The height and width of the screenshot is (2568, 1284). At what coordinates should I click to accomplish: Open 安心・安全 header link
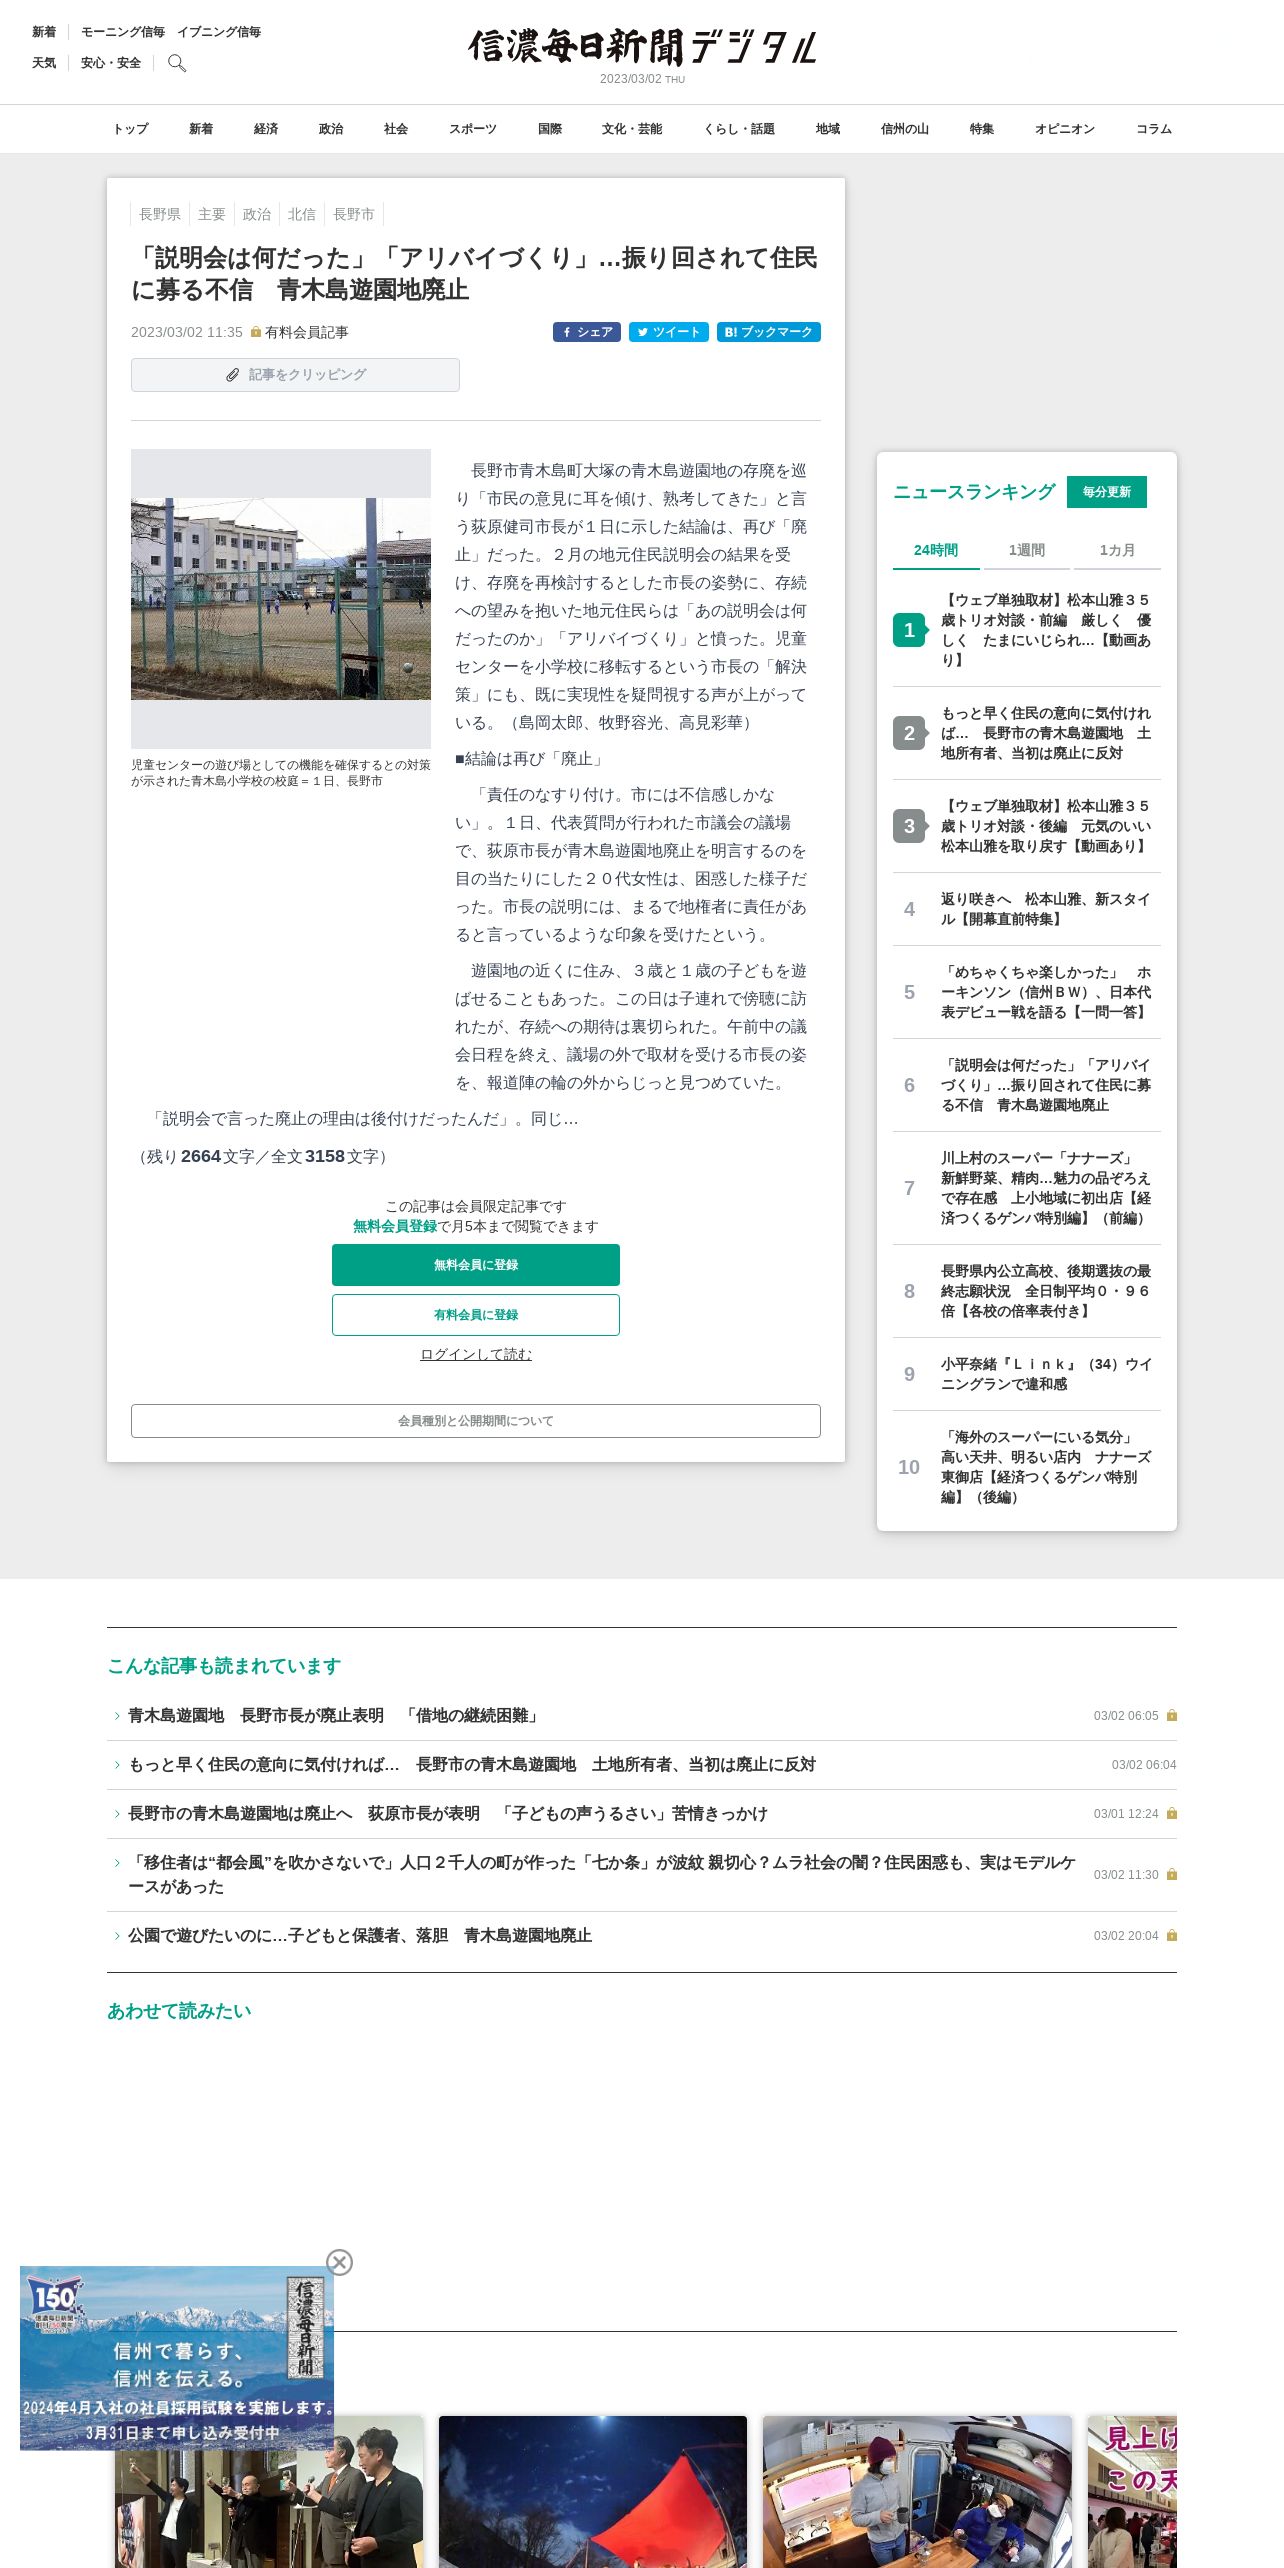(x=111, y=63)
